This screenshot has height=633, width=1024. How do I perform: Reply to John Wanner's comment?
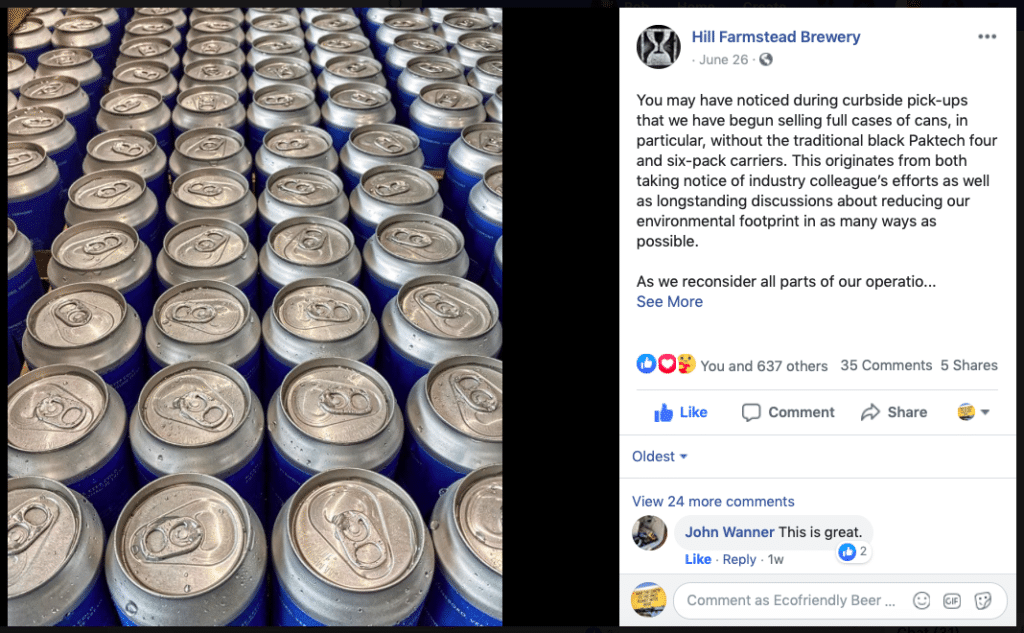739,559
